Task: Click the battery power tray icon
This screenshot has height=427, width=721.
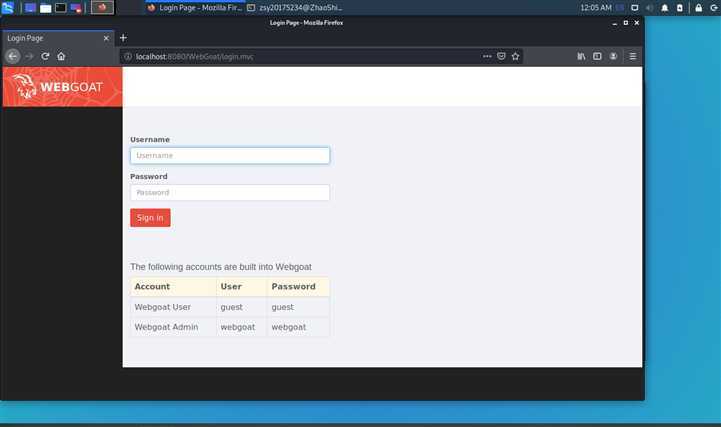Action: 680,8
